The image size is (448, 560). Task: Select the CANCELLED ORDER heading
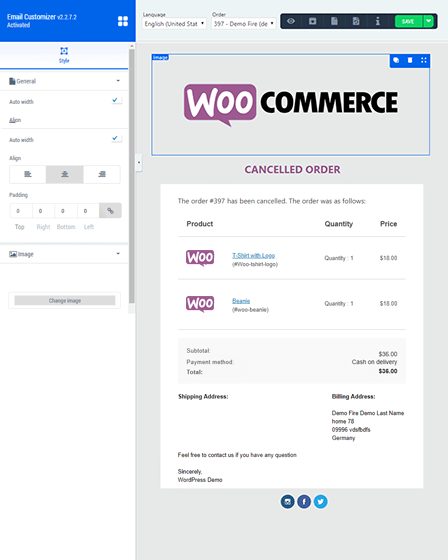(292, 170)
